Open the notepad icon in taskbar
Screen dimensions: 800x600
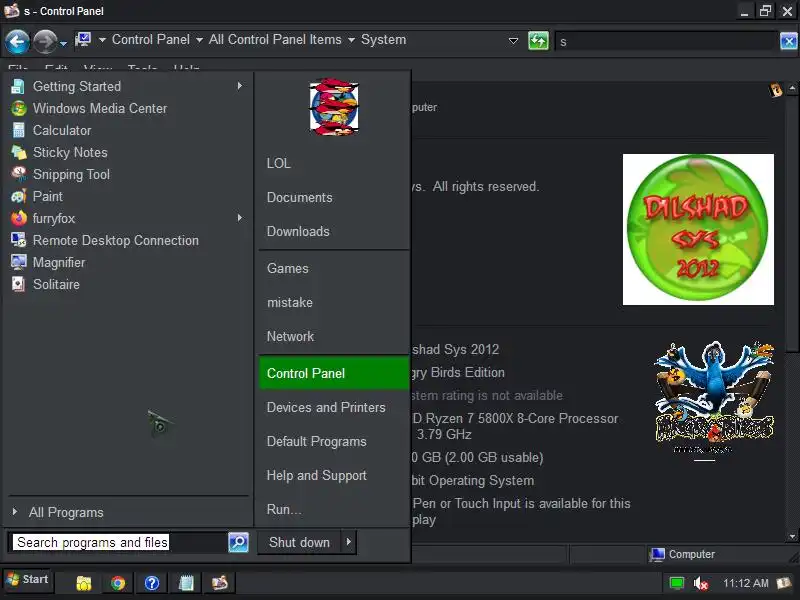(x=186, y=583)
